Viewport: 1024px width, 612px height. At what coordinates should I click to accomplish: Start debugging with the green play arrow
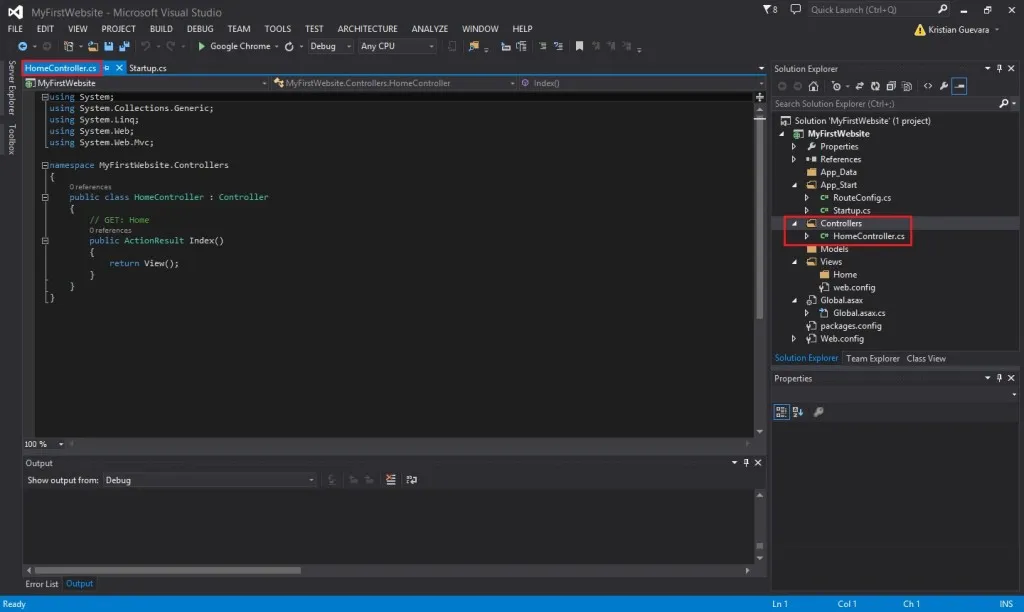tap(201, 46)
